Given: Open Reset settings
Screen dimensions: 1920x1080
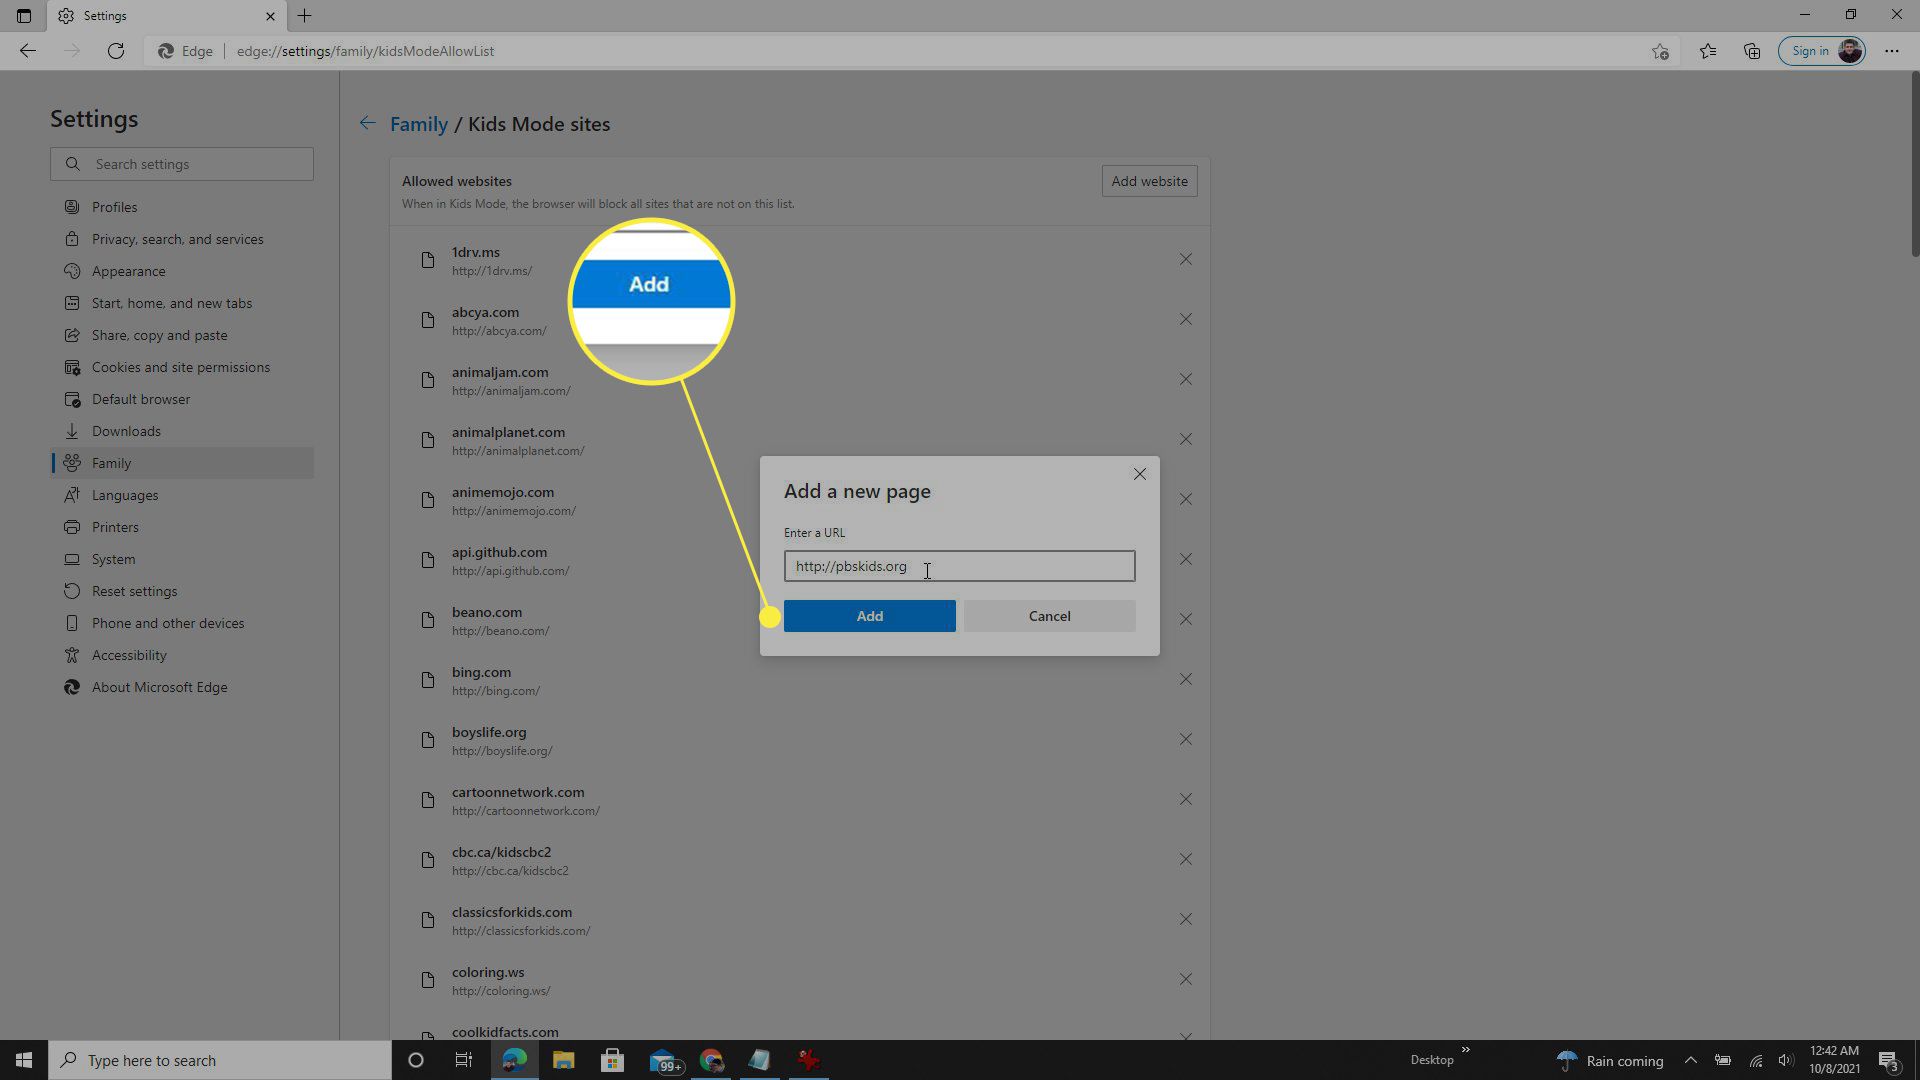Looking at the screenshot, I should tap(182, 591).
